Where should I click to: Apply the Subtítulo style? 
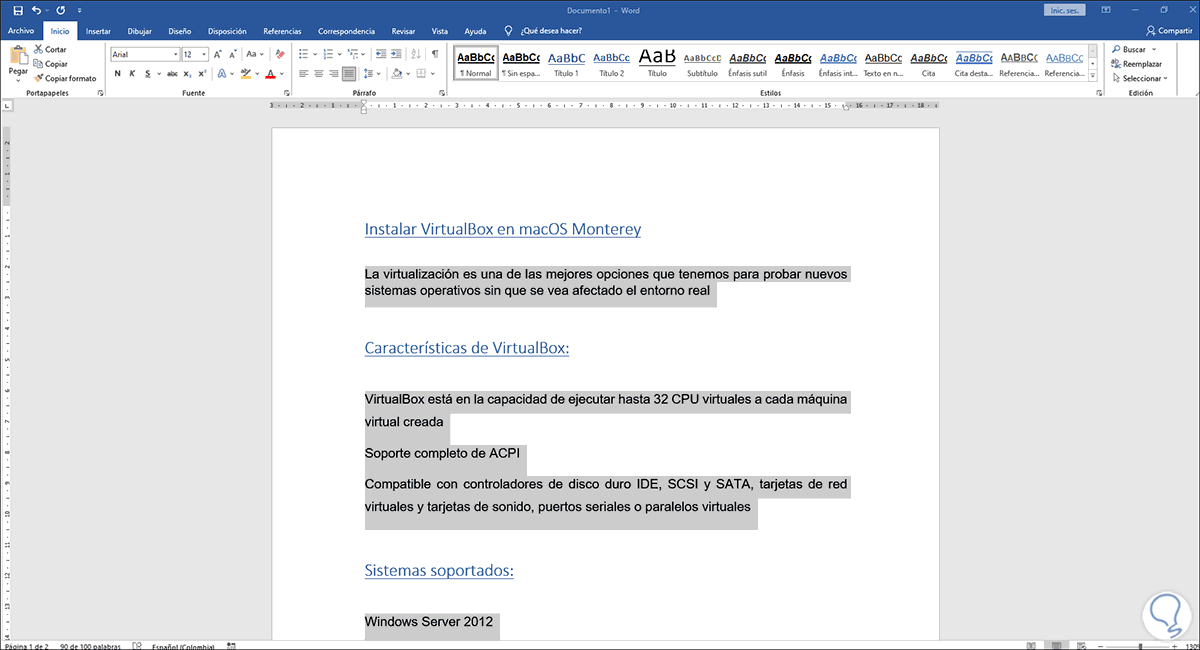tap(702, 63)
